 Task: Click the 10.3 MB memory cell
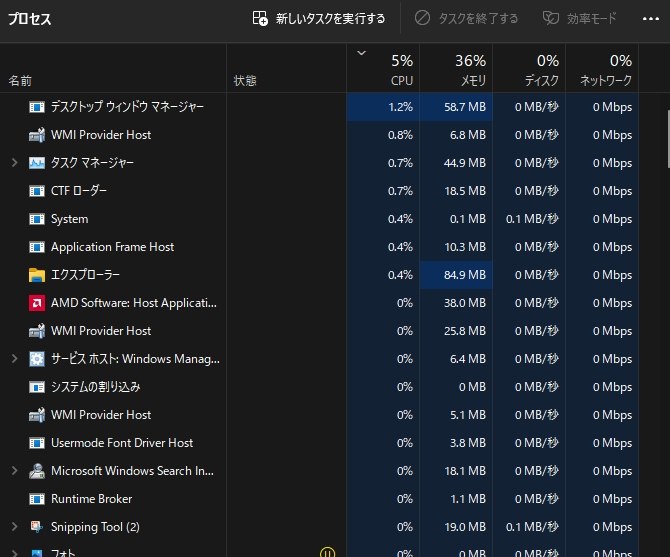click(456, 247)
